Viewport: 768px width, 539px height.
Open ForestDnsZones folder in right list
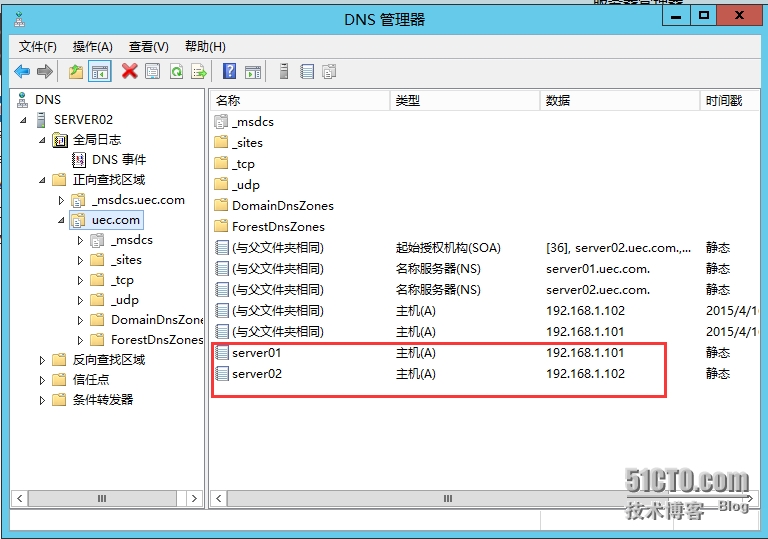270,227
